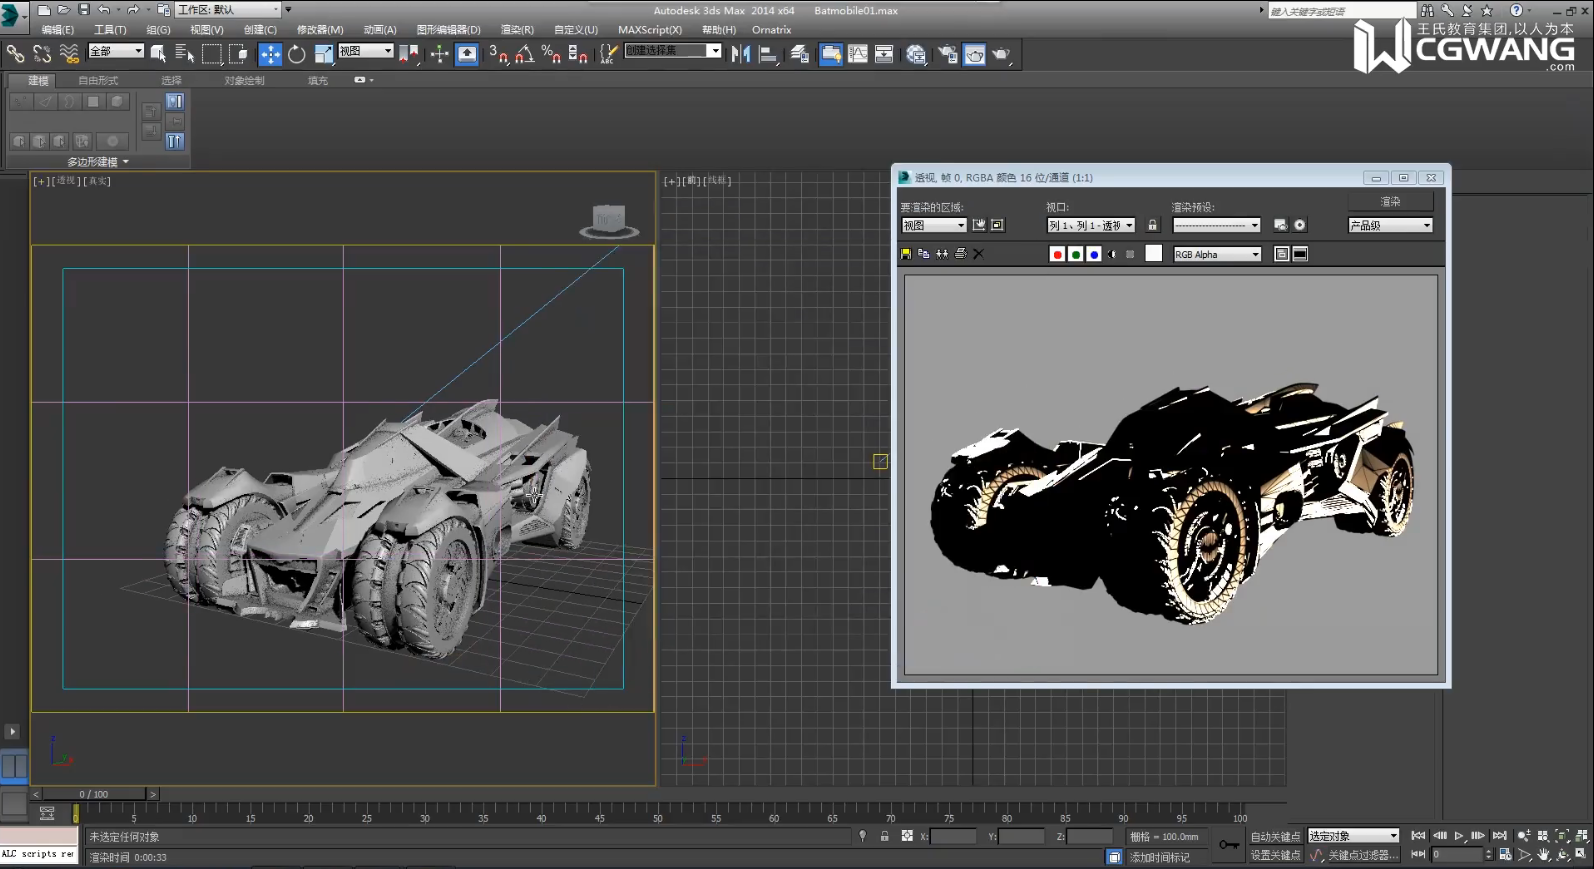The image size is (1594, 869).
Task: Switch to 对象绘制 ribbon tab
Action: tap(244, 80)
